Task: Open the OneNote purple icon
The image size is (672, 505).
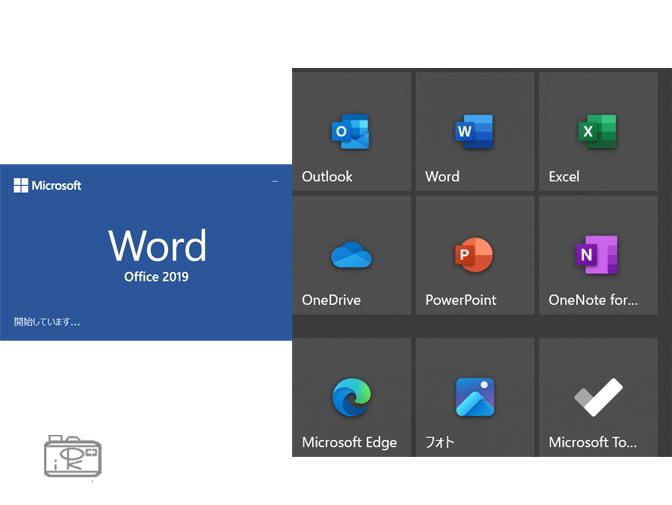Action: pyautogui.click(x=597, y=255)
